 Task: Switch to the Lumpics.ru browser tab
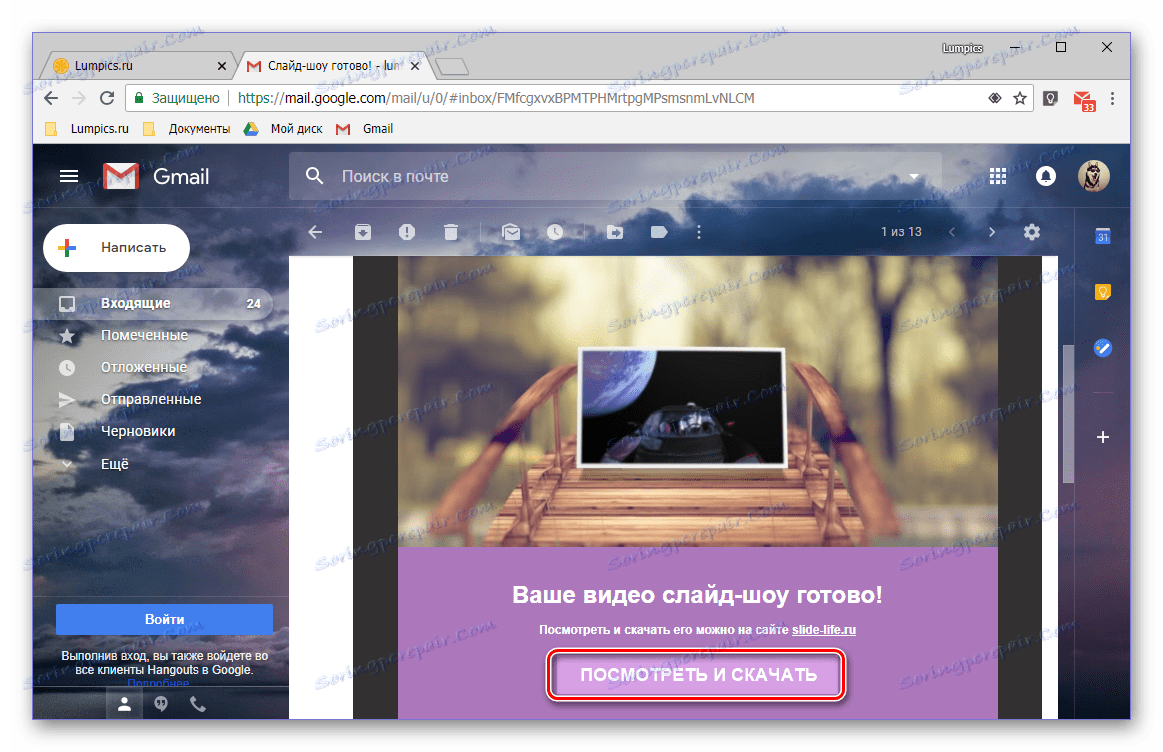(137, 66)
